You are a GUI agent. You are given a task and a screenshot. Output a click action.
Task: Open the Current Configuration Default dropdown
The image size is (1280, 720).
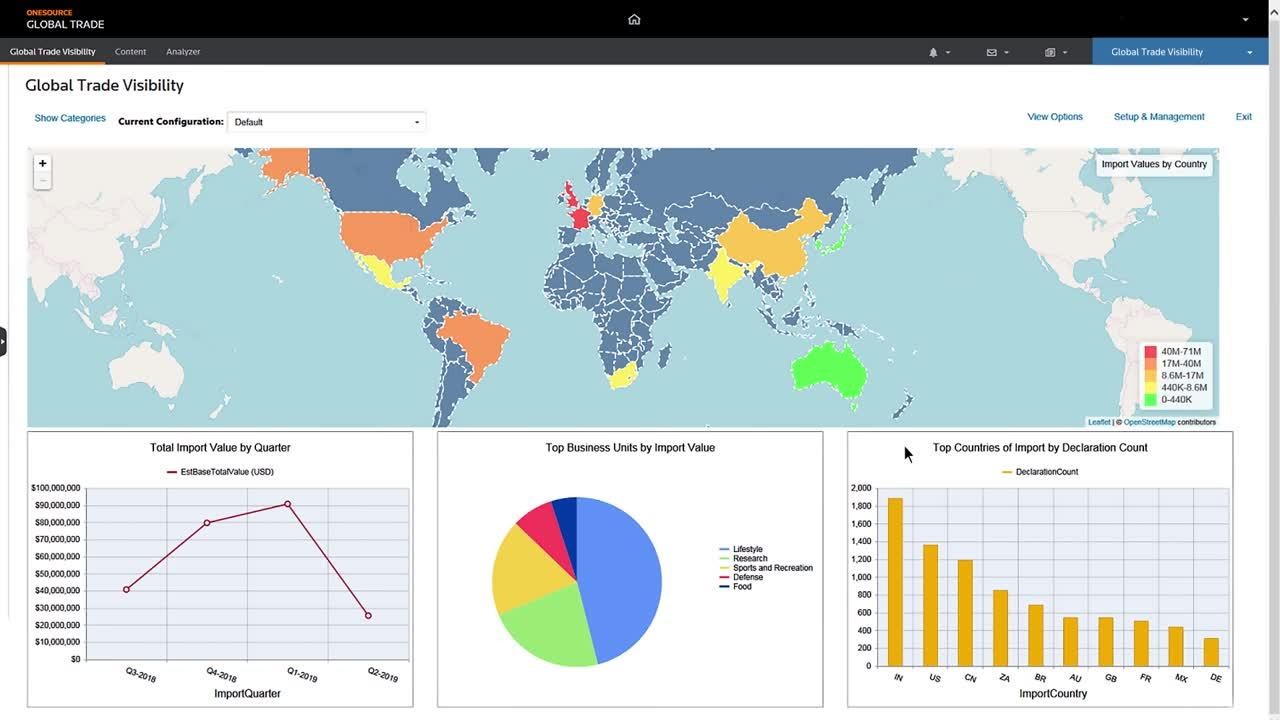(x=326, y=122)
